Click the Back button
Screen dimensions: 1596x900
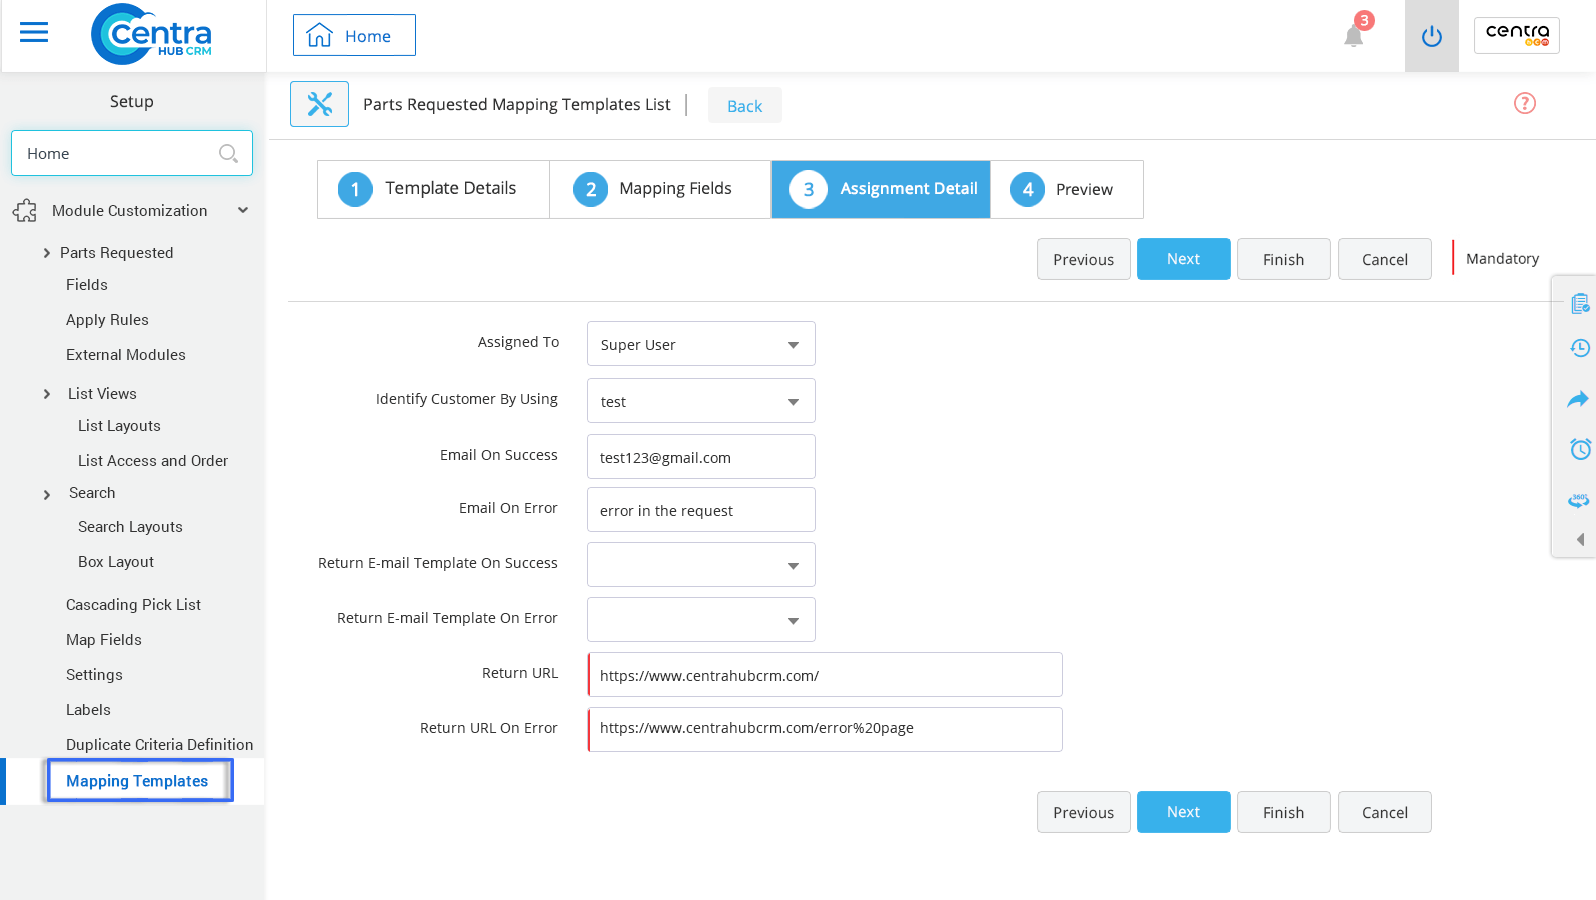point(745,106)
